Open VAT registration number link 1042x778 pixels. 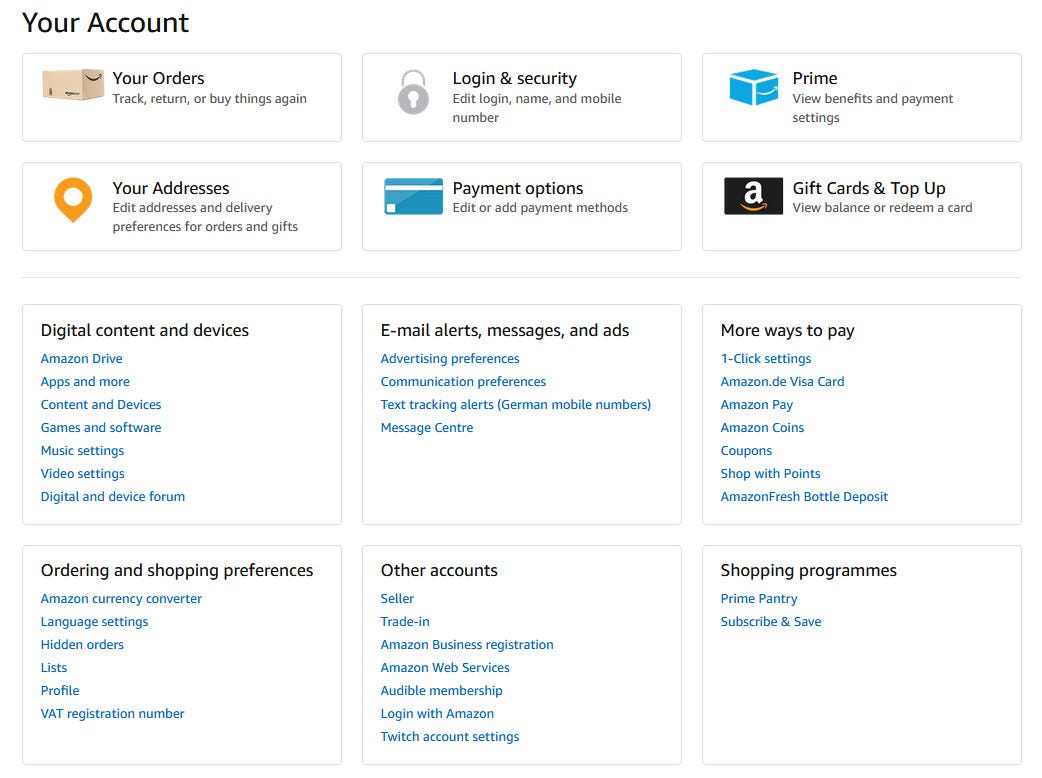tap(112, 714)
